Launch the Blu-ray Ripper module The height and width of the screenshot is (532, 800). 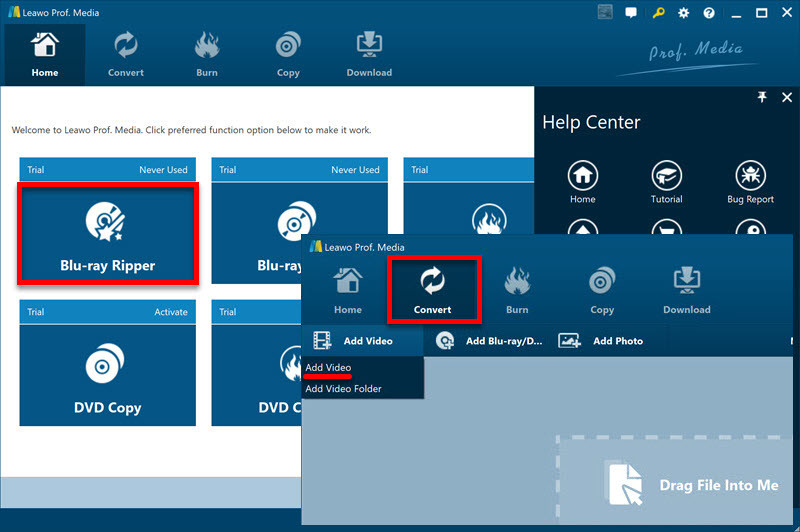[x=108, y=234]
